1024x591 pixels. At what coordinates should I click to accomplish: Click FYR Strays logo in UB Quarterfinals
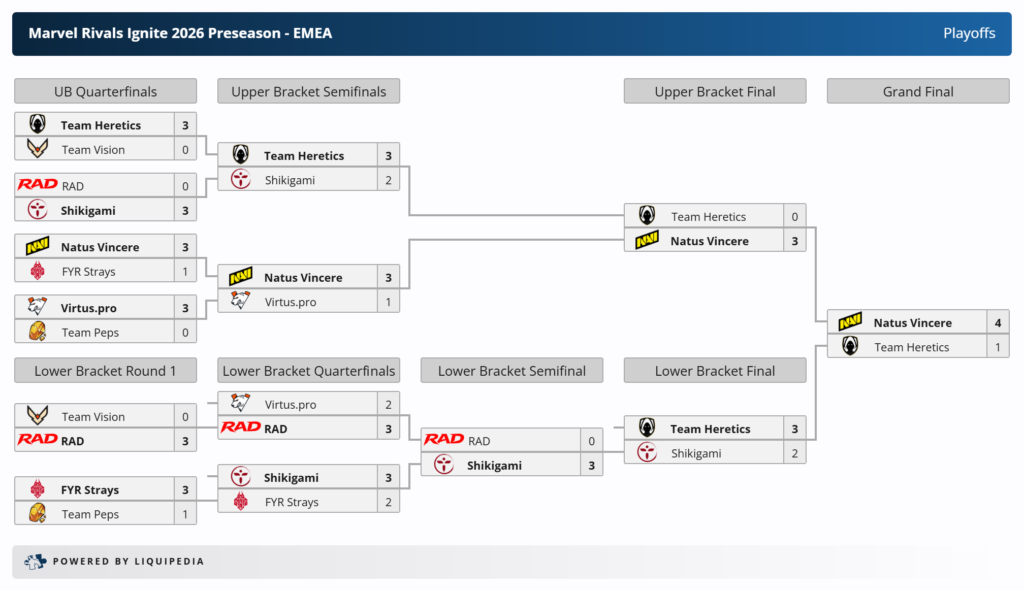[38, 271]
